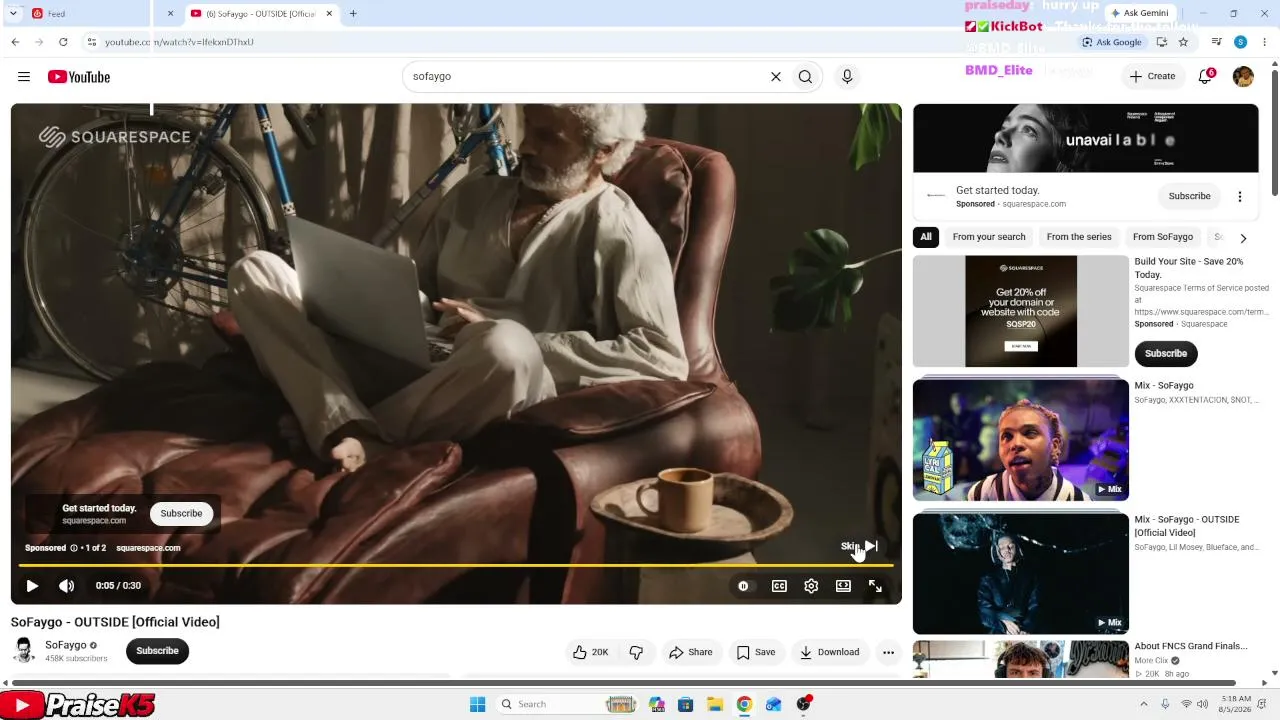Image resolution: width=1280 pixels, height=720 pixels.
Task: Click the Create button
Action: [1152, 76]
